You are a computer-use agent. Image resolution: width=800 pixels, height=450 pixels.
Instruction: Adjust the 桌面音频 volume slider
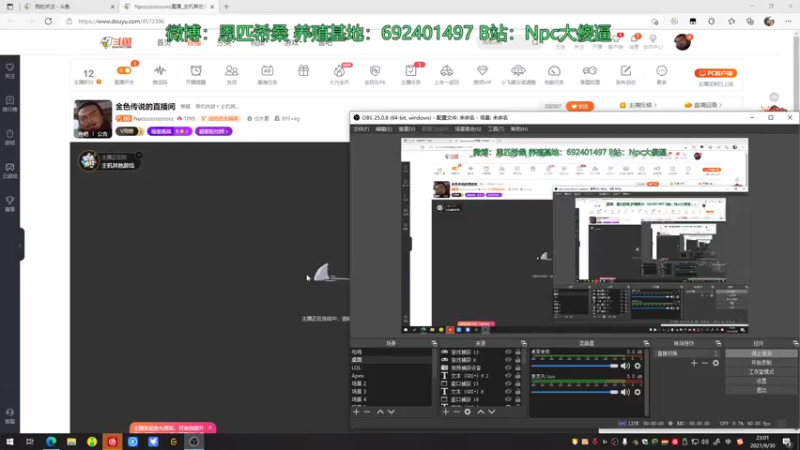(574, 366)
